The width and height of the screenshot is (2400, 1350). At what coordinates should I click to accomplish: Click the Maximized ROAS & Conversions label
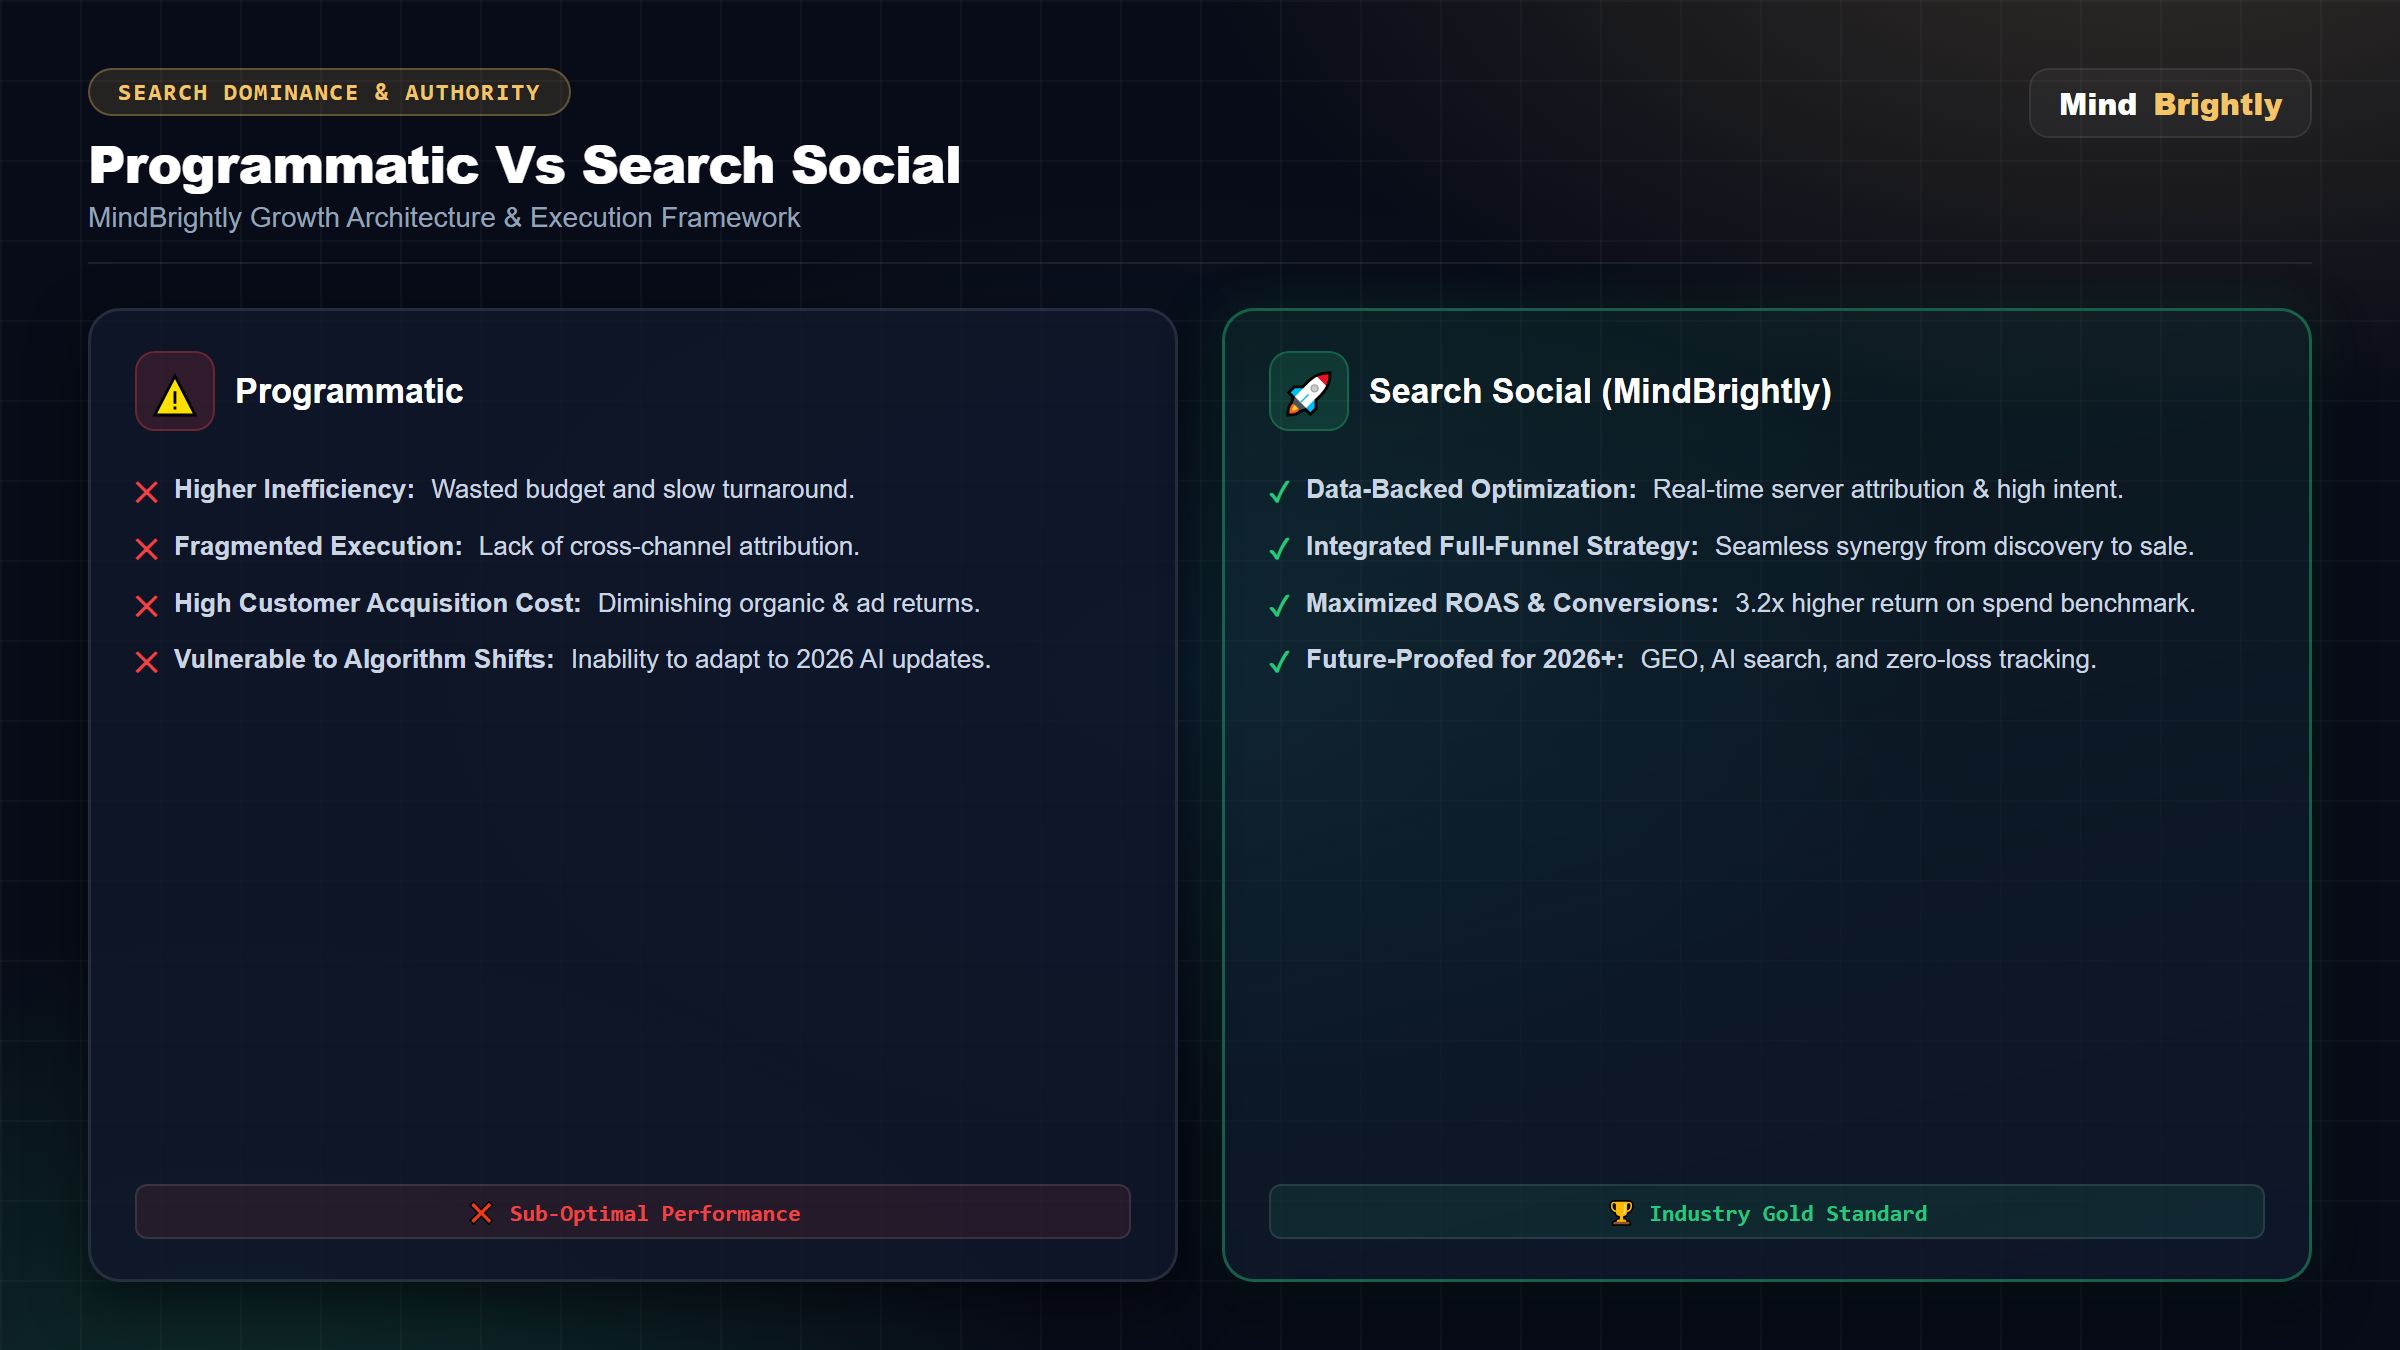pyautogui.click(x=1512, y=603)
